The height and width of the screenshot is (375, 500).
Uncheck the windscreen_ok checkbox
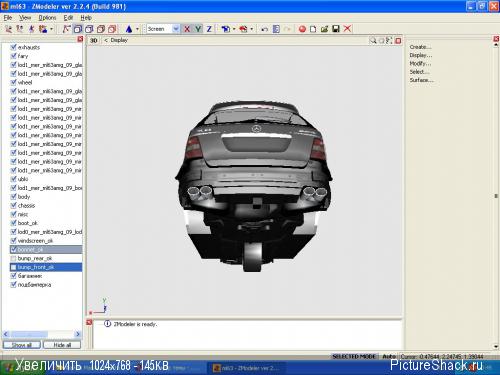(x=13, y=240)
